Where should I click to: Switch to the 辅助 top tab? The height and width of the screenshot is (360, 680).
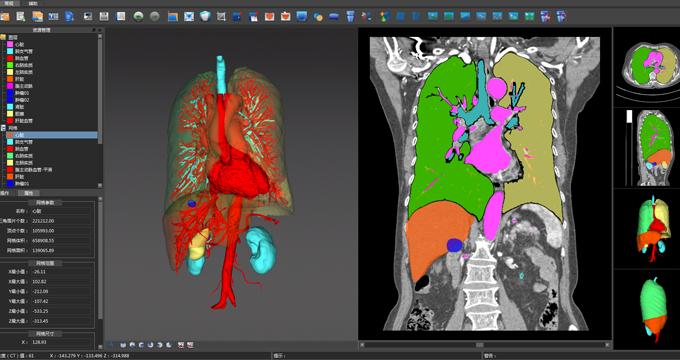click(33, 3)
